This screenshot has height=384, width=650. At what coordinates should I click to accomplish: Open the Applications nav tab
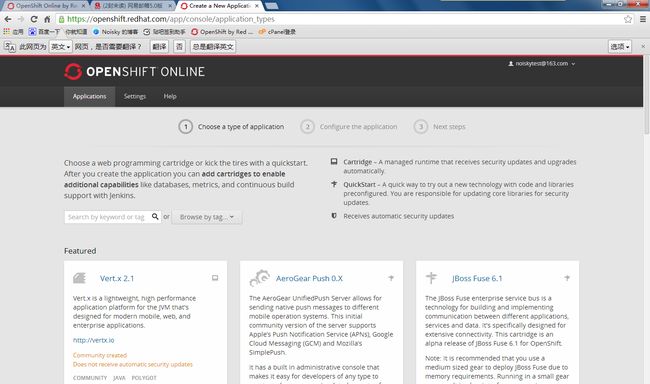tap(90, 96)
